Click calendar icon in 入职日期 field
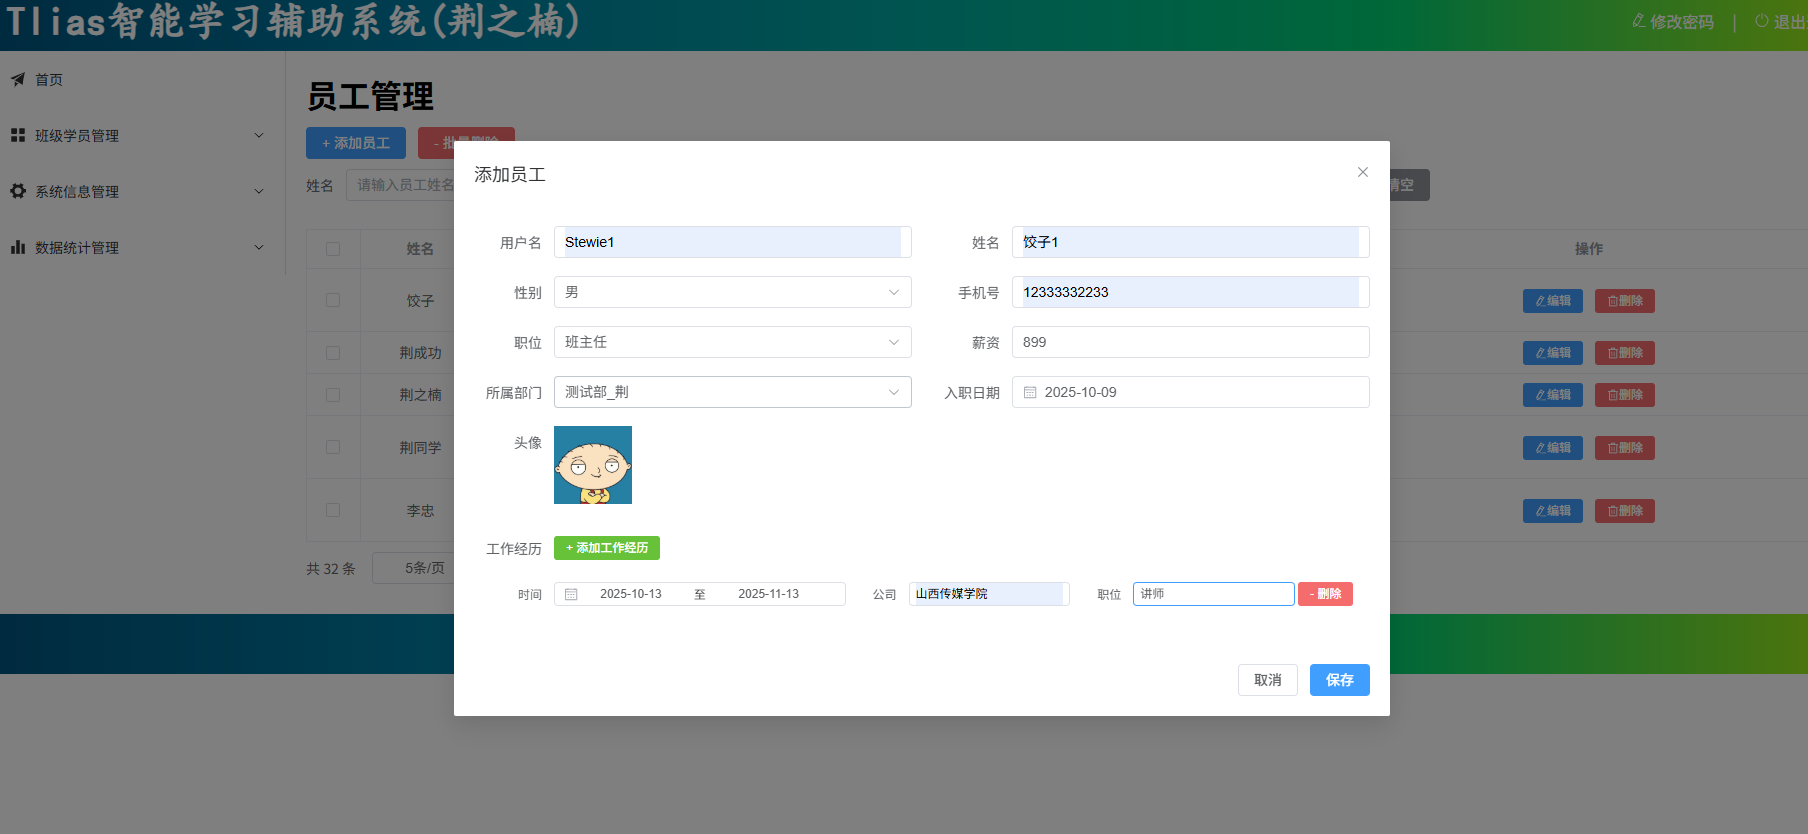 [x=1030, y=392]
